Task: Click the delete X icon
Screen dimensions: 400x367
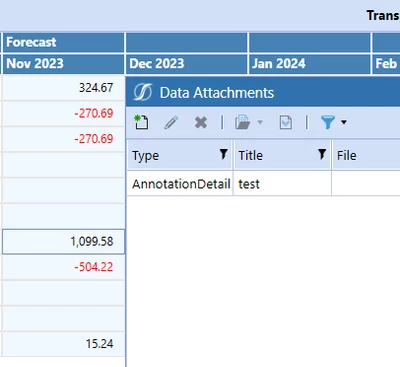Action: [x=201, y=123]
